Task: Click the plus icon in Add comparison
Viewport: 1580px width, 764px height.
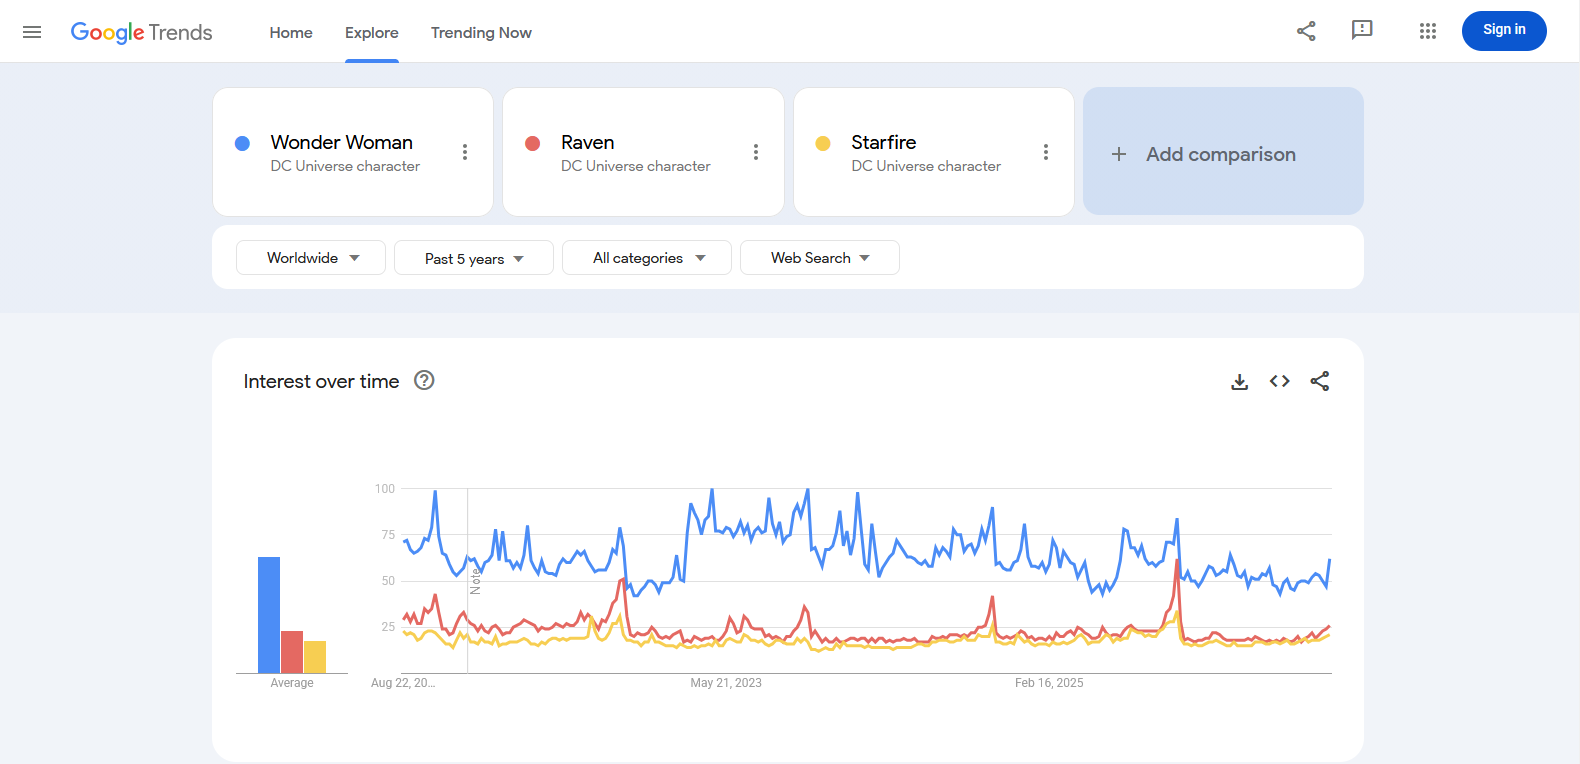Action: pyautogui.click(x=1119, y=154)
